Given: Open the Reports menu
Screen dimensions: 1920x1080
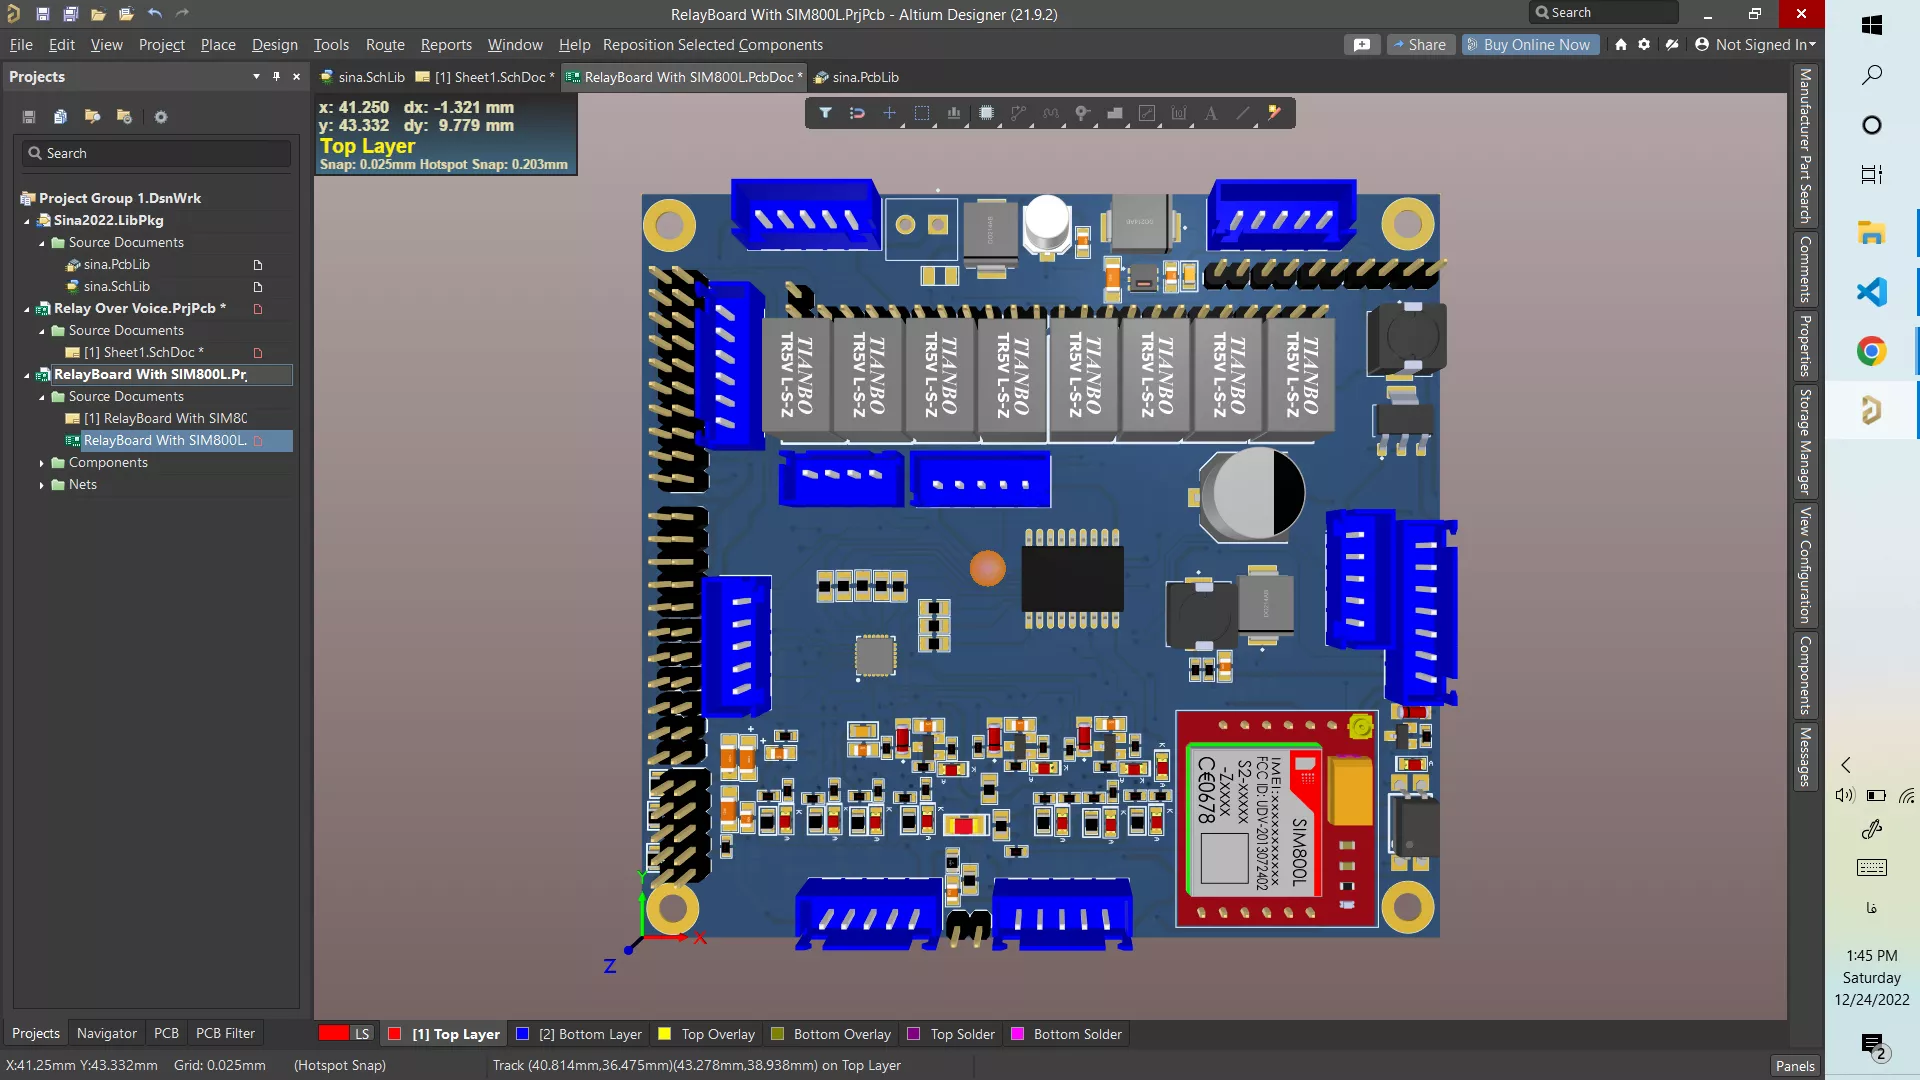Looking at the screenshot, I should coord(446,45).
